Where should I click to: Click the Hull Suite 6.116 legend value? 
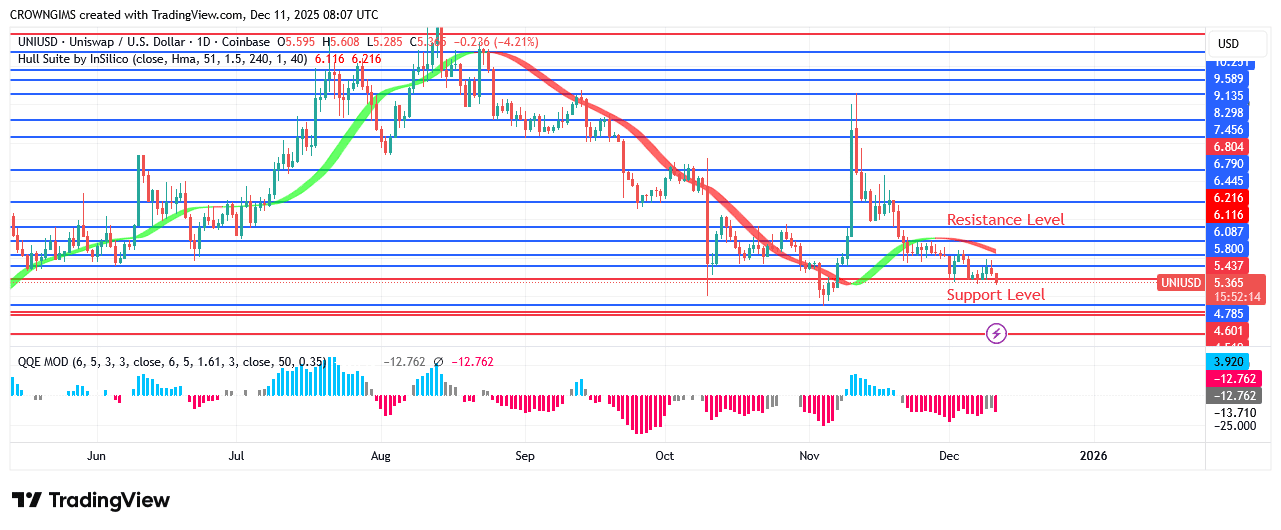point(329,59)
